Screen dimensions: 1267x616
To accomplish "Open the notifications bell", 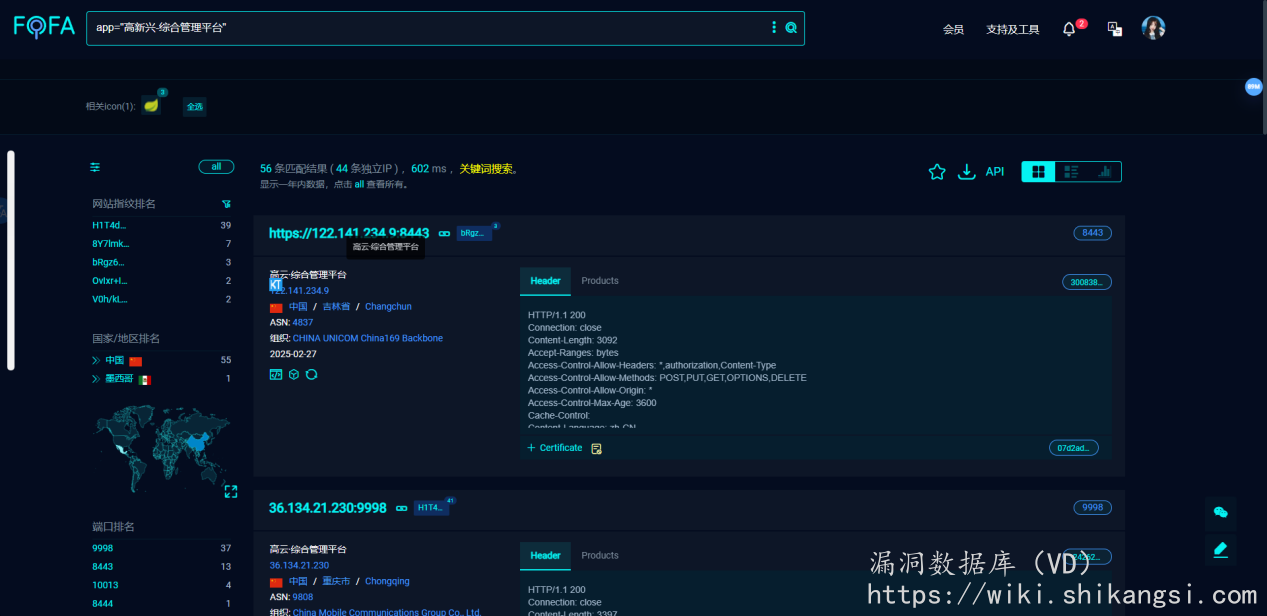I will [x=1069, y=29].
